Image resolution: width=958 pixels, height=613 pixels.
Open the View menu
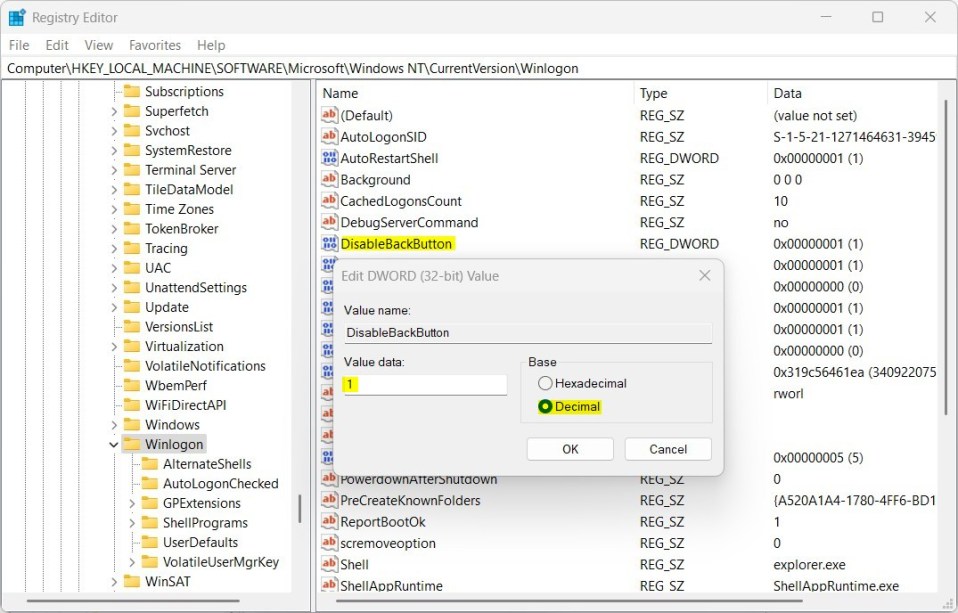point(98,45)
